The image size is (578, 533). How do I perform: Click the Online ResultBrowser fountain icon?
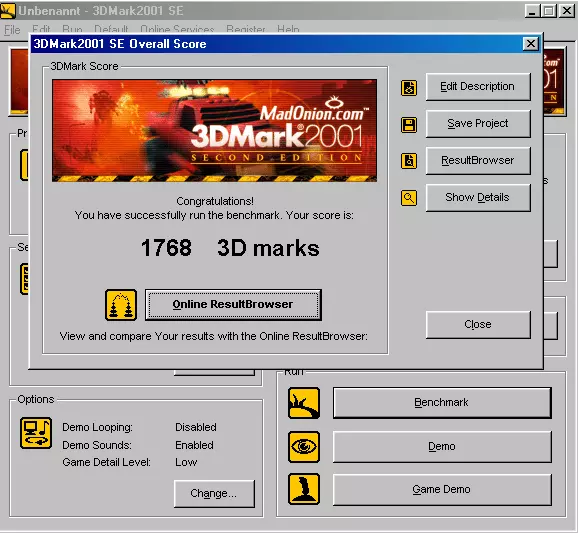121,305
